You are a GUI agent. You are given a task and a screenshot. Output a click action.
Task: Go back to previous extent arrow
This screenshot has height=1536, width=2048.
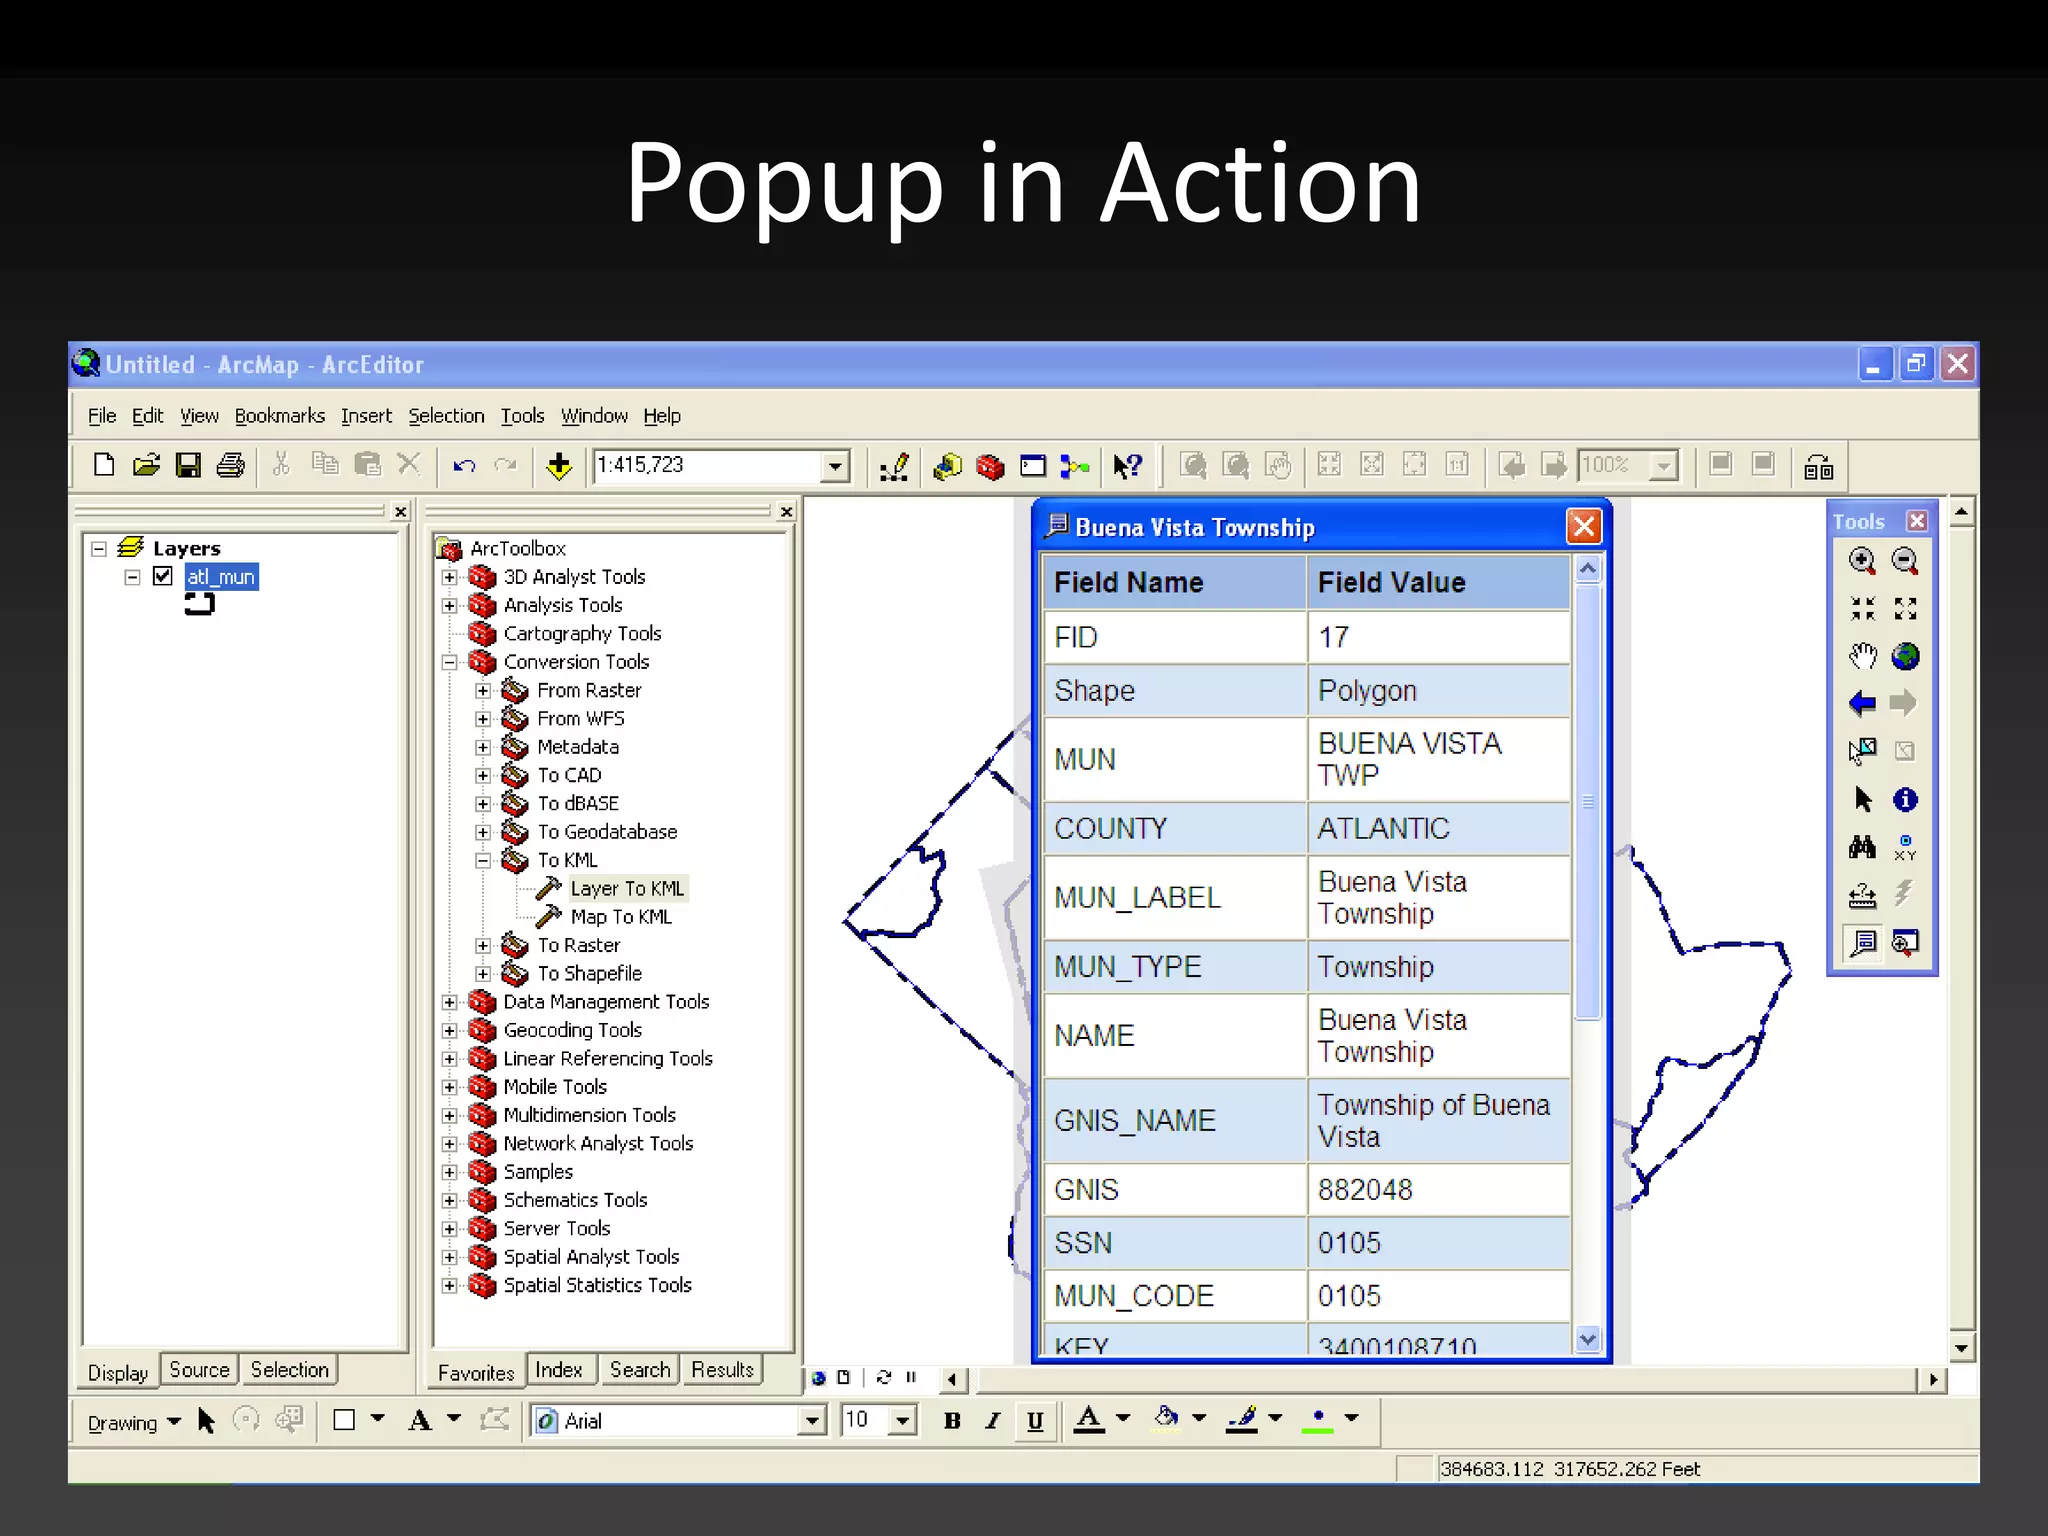(1862, 703)
